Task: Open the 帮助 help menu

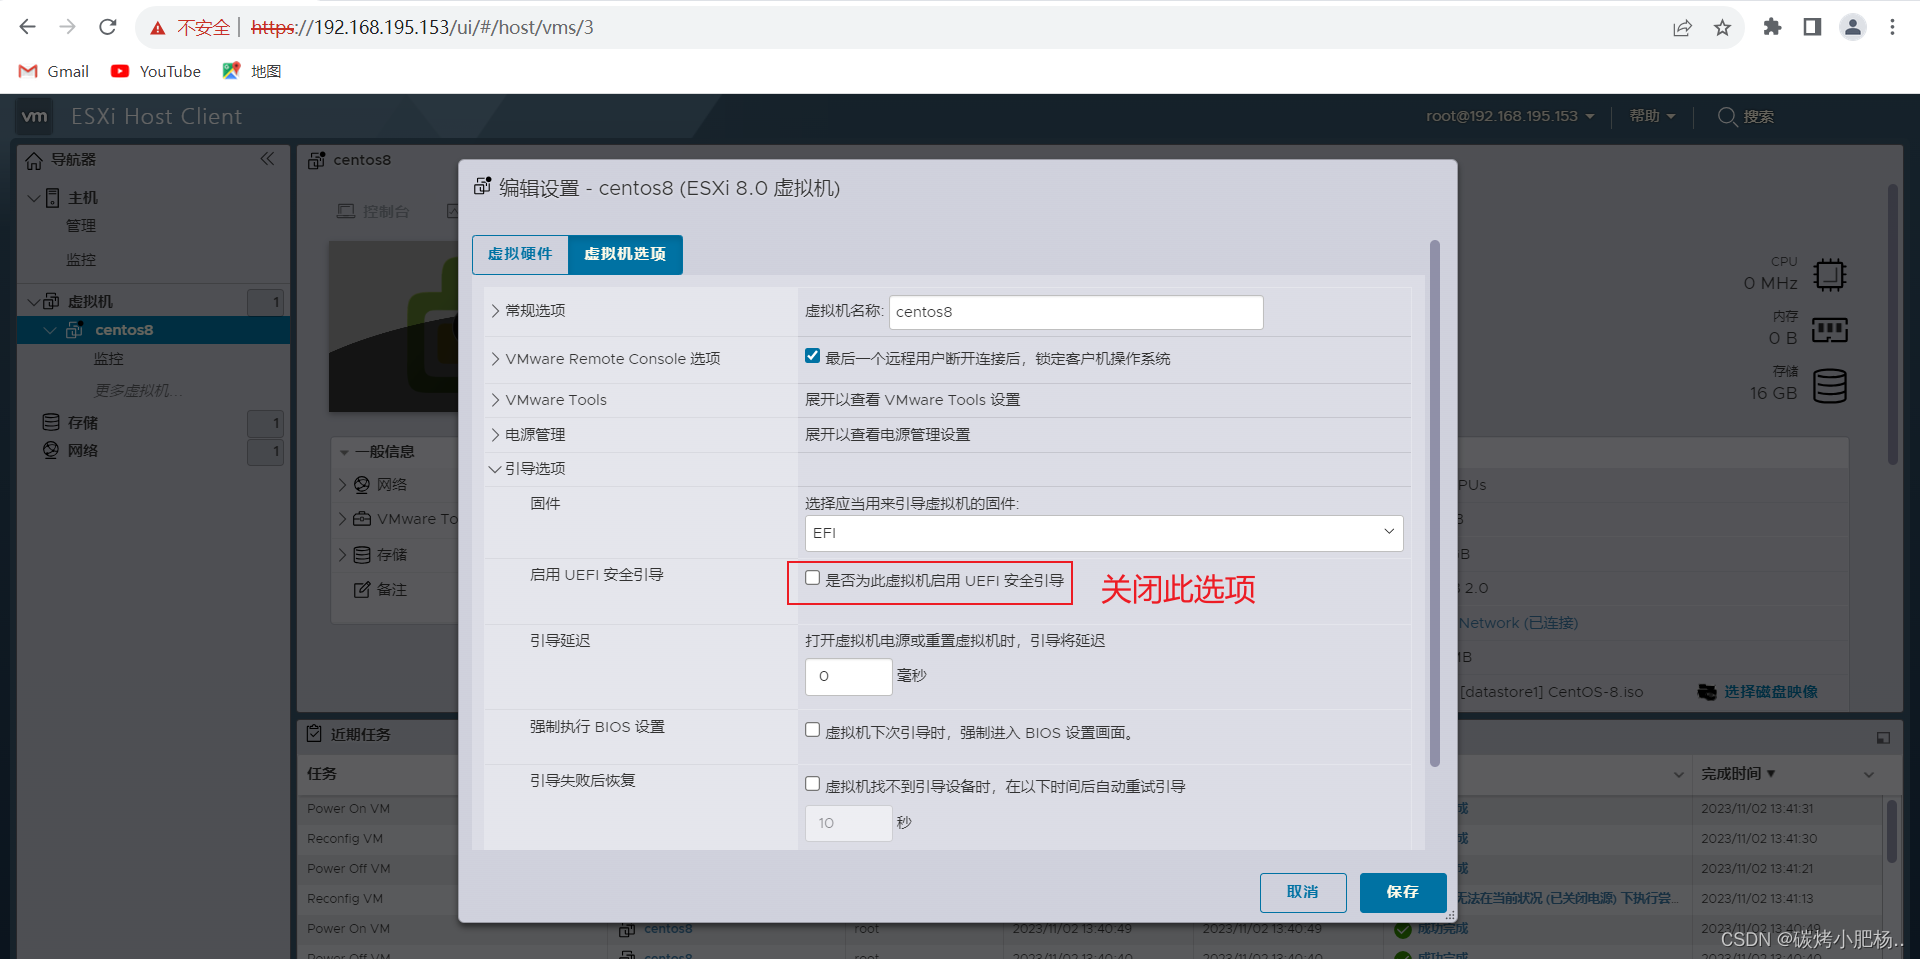Action: pos(1652,116)
